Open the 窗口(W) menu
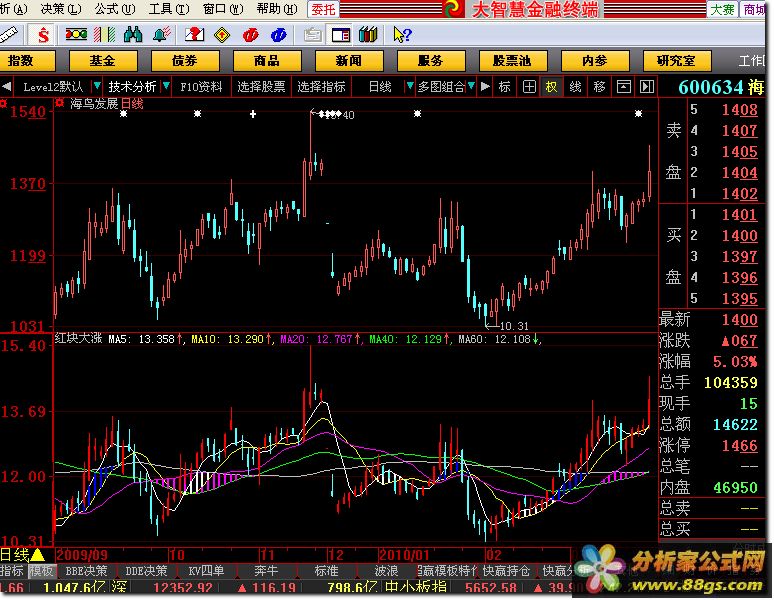The width and height of the screenshot is (774, 600). click(x=223, y=9)
